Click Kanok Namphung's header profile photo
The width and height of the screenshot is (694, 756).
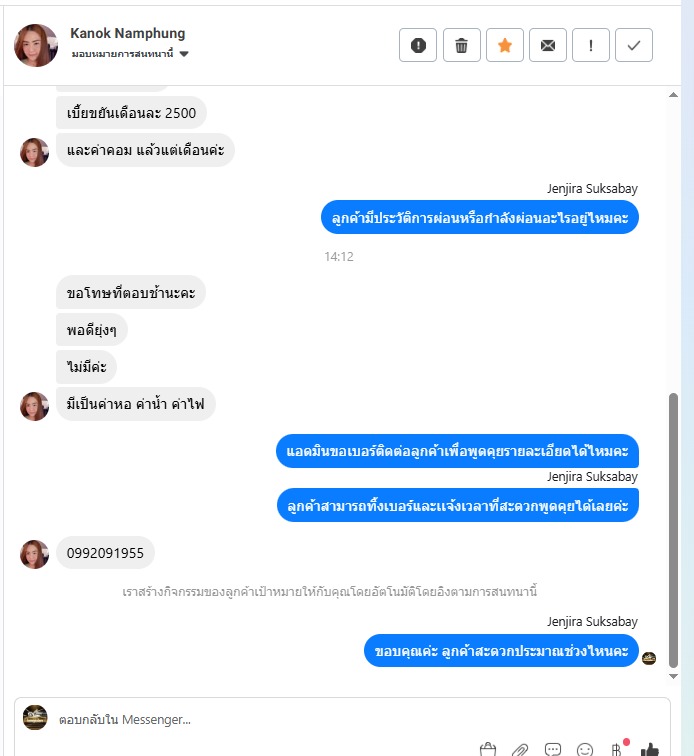tap(36, 45)
